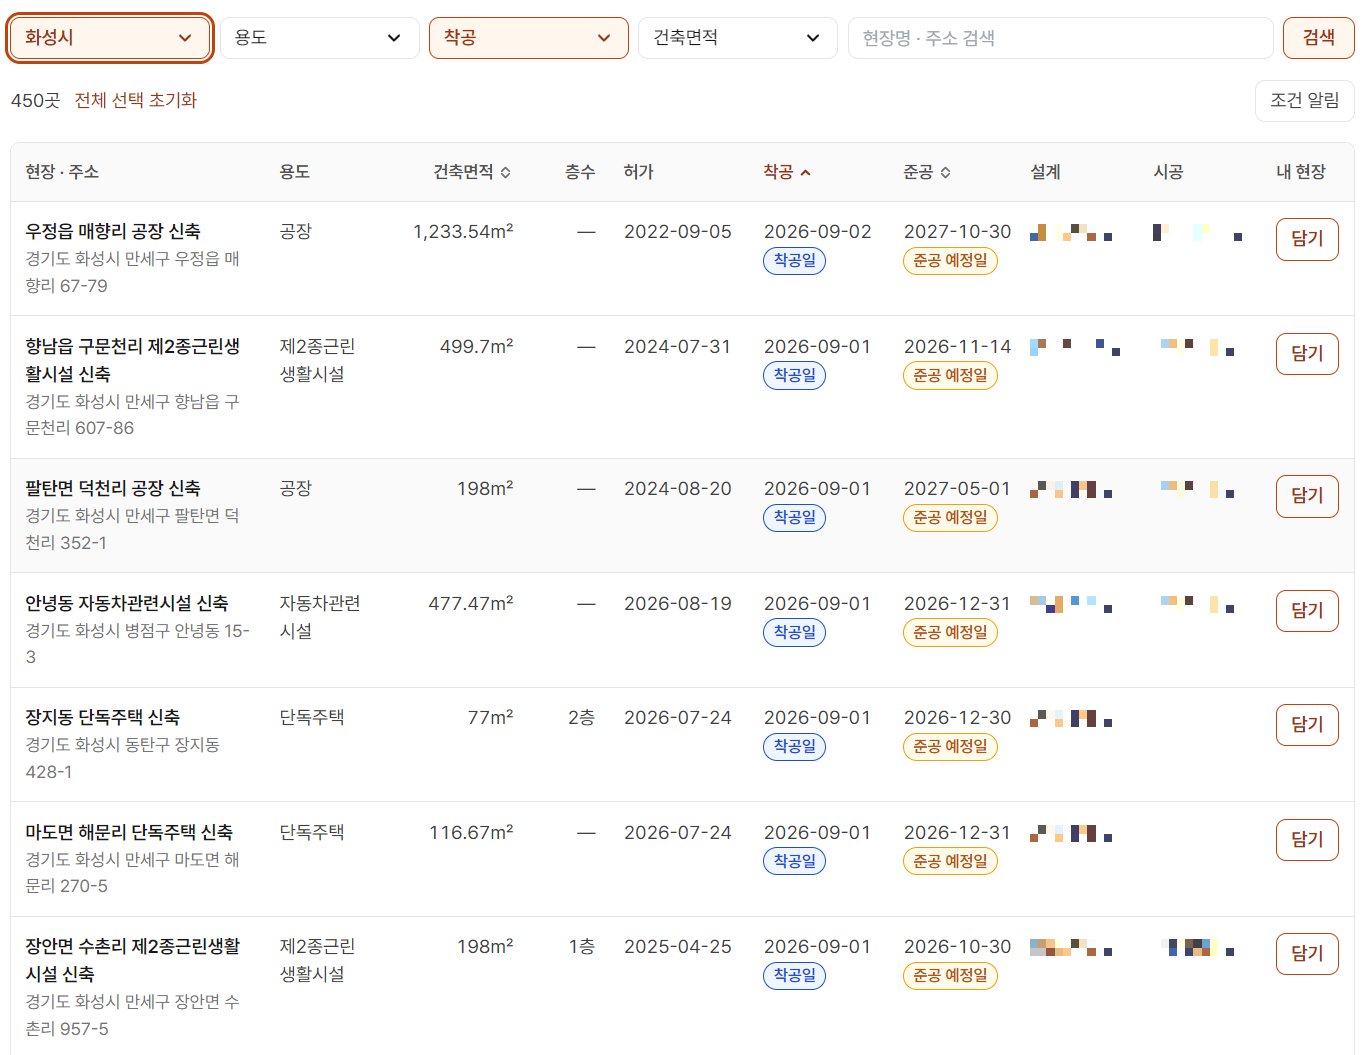
Task: Click the 477.47m² area value
Action: click(x=471, y=603)
